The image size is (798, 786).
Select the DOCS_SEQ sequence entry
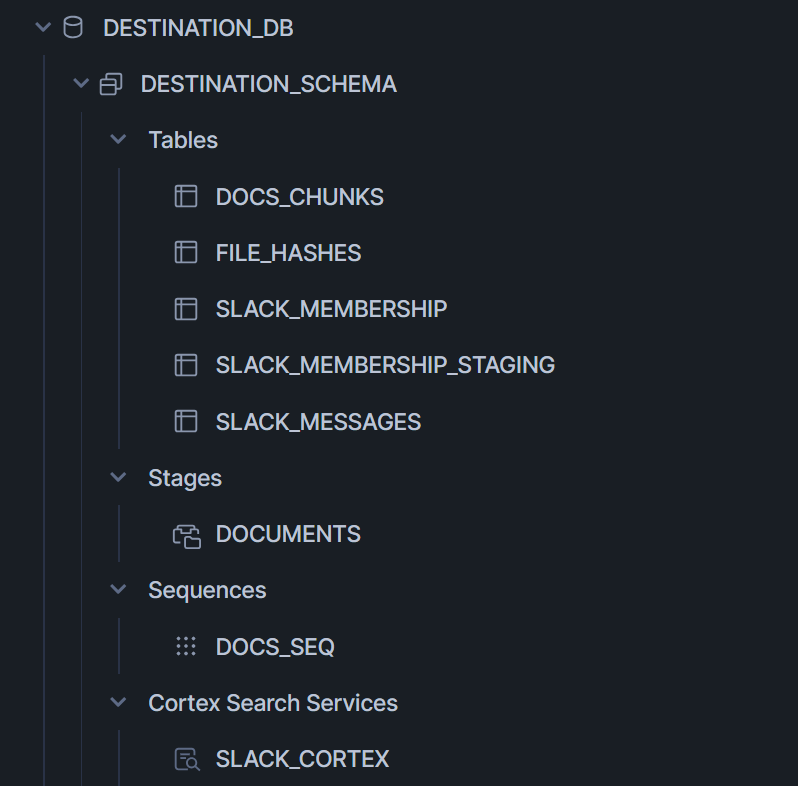(x=275, y=647)
